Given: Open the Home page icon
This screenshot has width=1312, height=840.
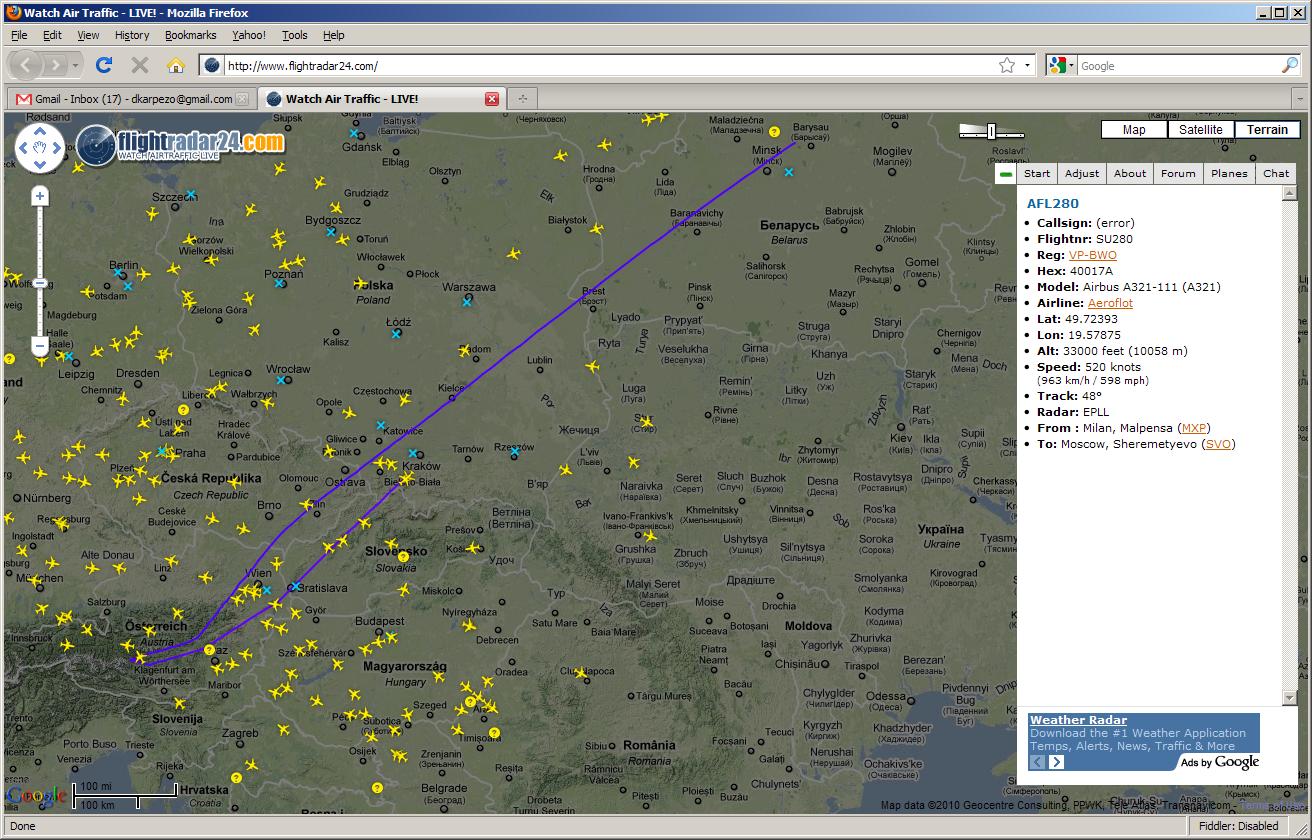Looking at the screenshot, I should coord(176,66).
